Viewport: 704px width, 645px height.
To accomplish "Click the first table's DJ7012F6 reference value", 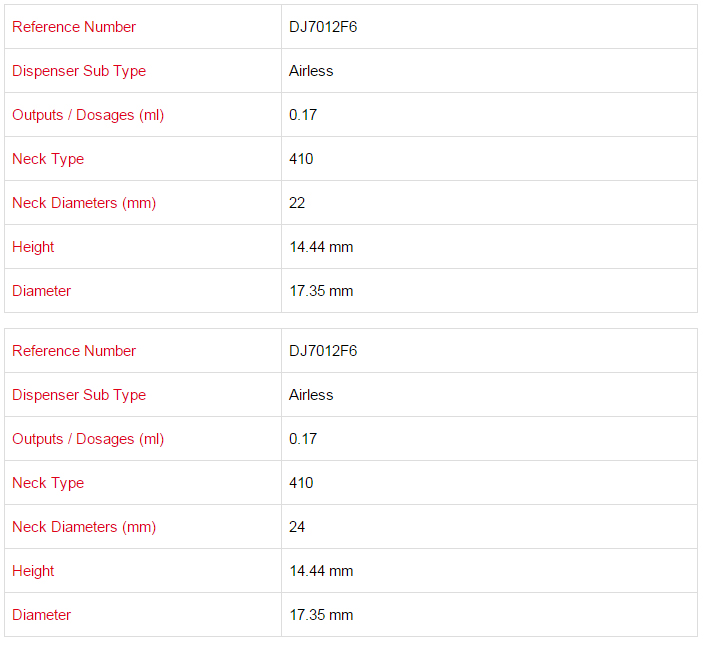I will pyautogui.click(x=323, y=27).
